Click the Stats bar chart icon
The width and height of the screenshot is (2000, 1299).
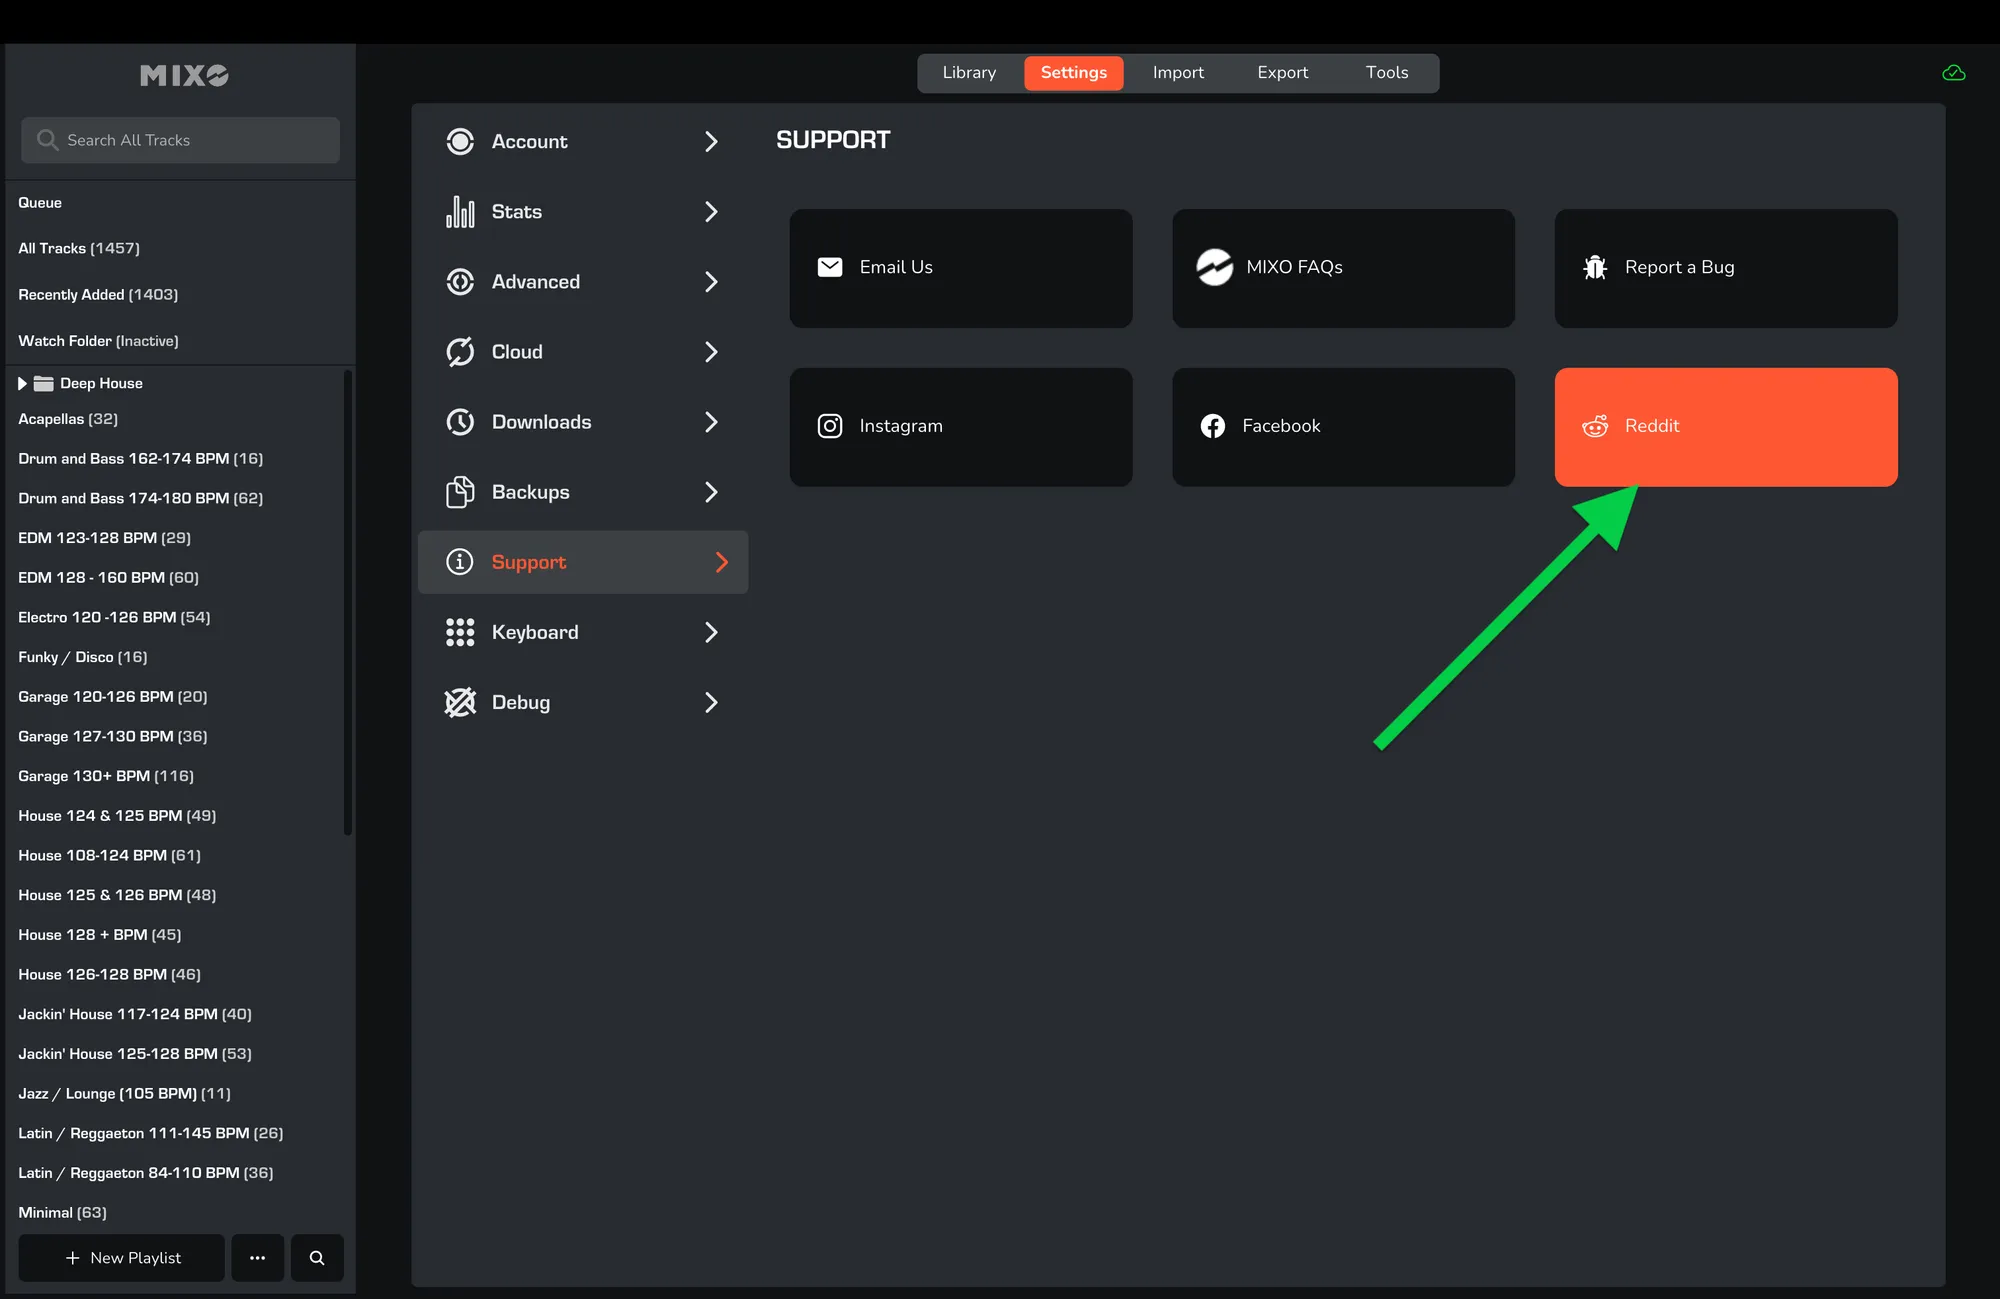pyautogui.click(x=460, y=212)
